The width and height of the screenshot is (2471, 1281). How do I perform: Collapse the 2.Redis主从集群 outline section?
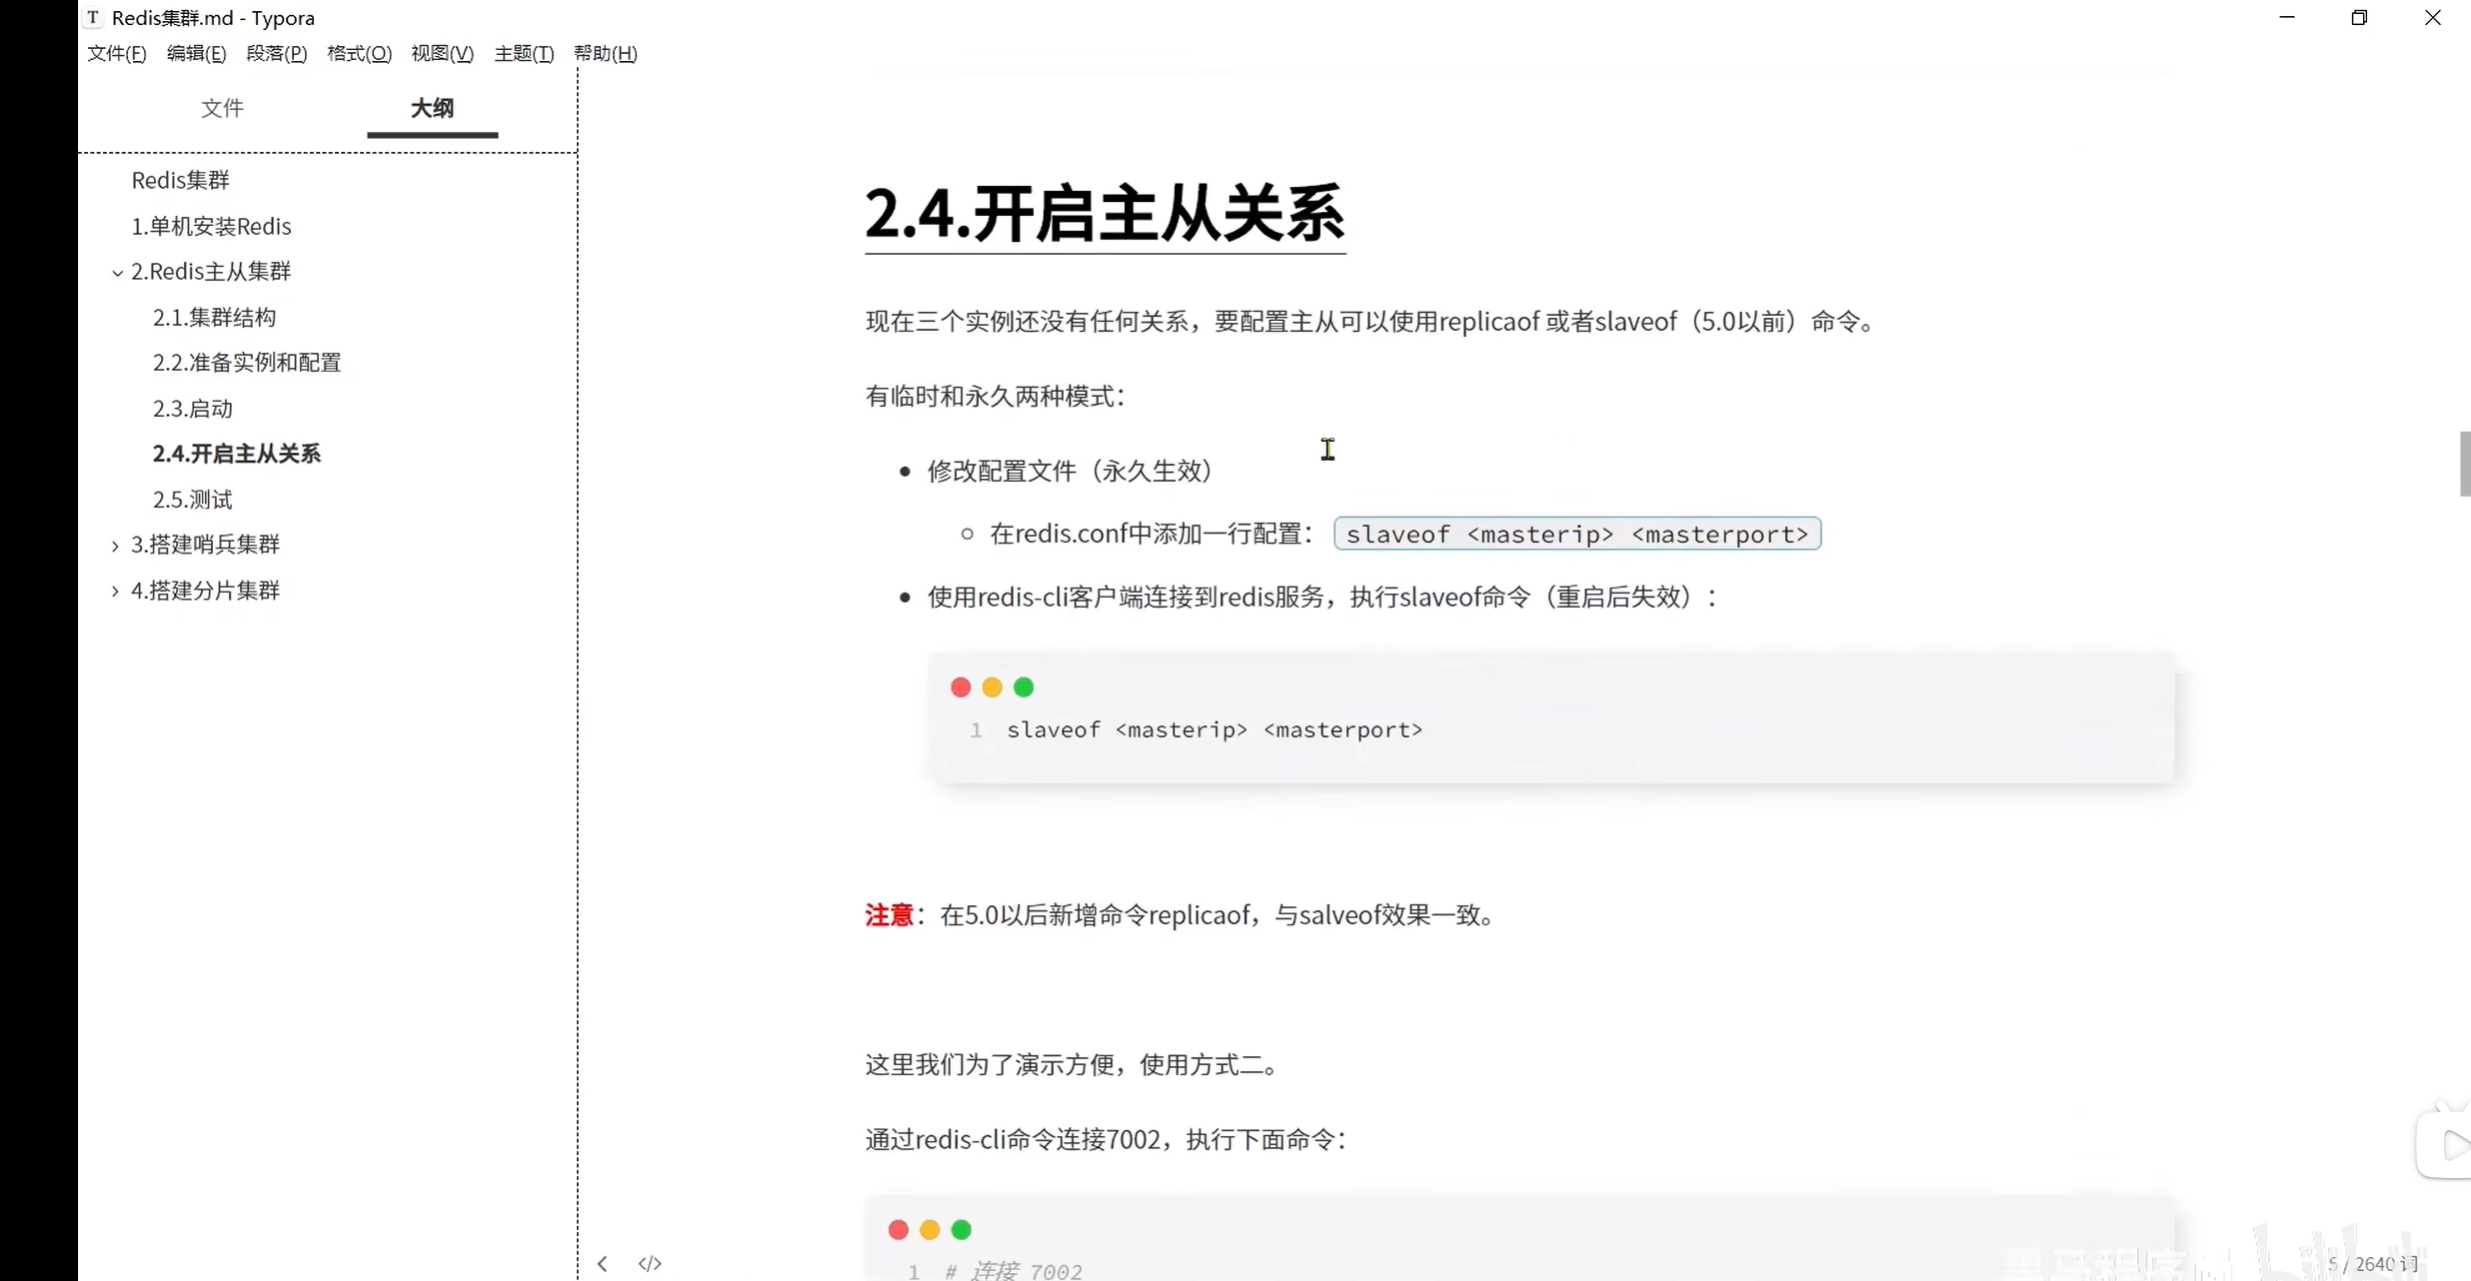click(117, 272)
